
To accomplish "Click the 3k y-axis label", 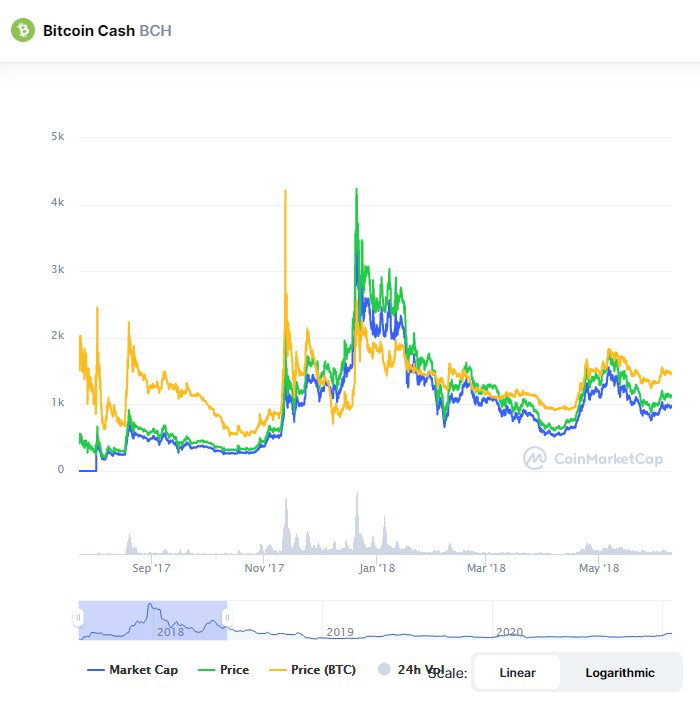I will pyautogui.click(x=58, y=269).
